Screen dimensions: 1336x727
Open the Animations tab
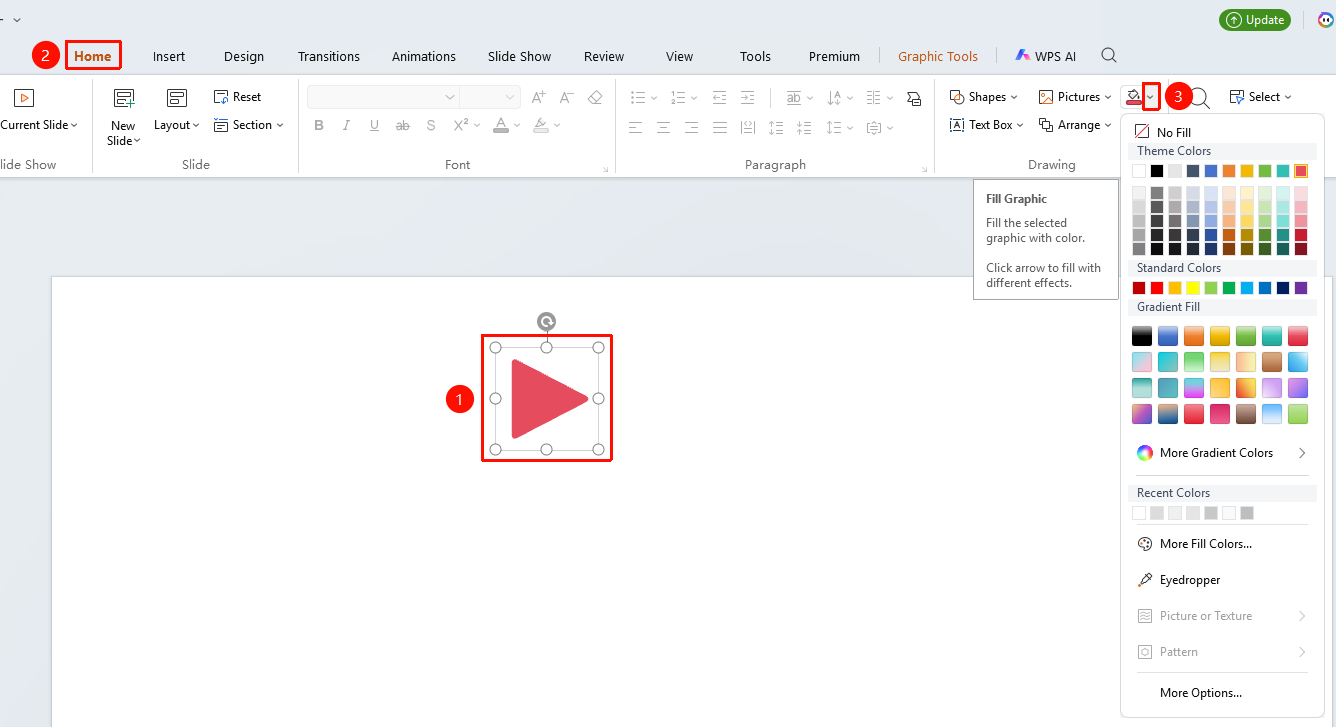coord(424,56)
